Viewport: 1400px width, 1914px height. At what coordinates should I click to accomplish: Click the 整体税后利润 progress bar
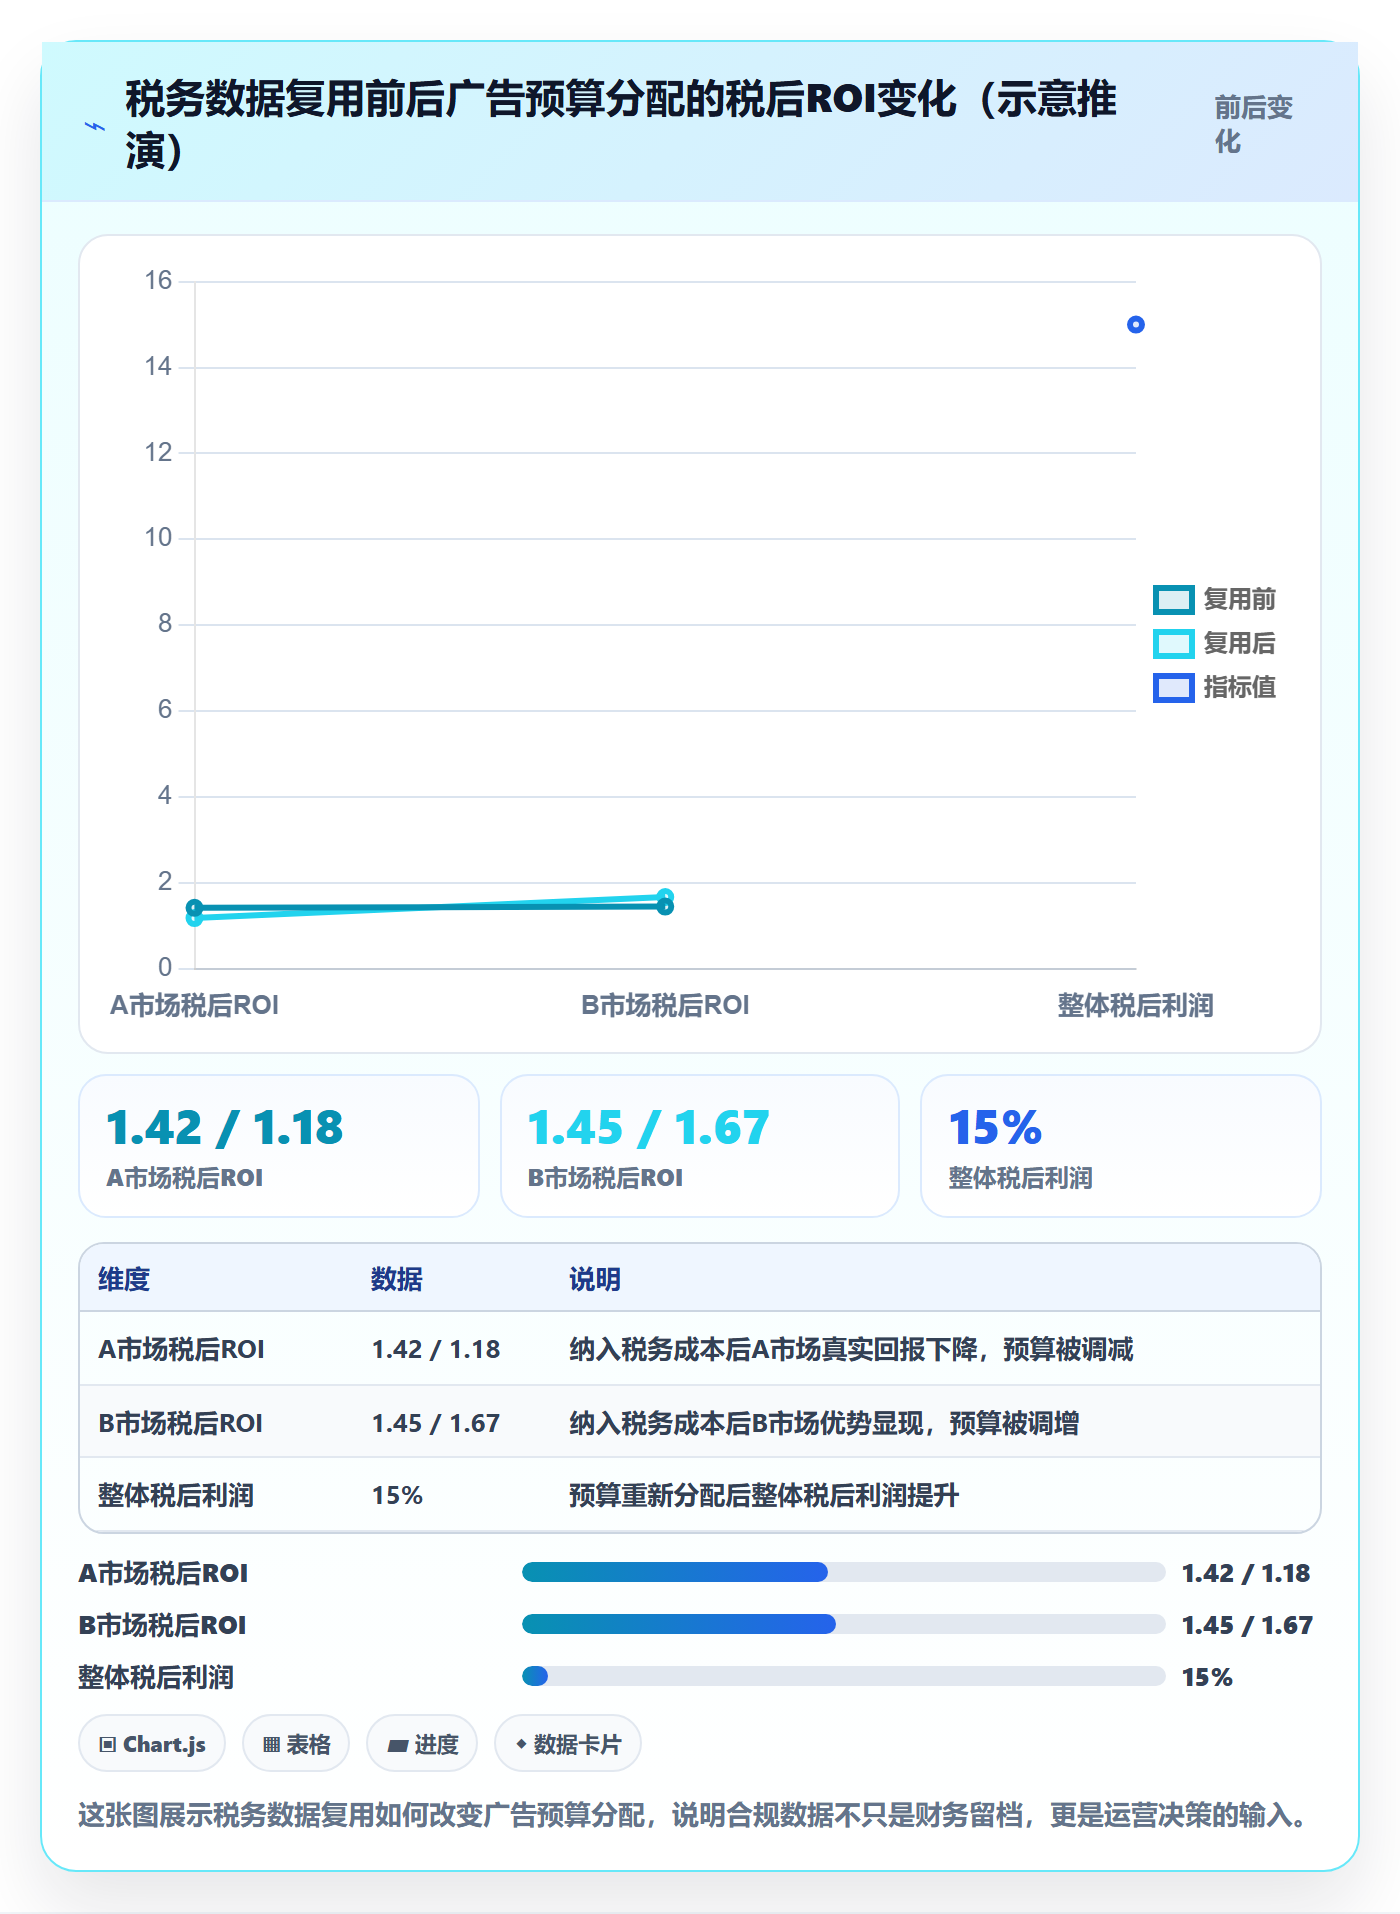coord(844,1676)
